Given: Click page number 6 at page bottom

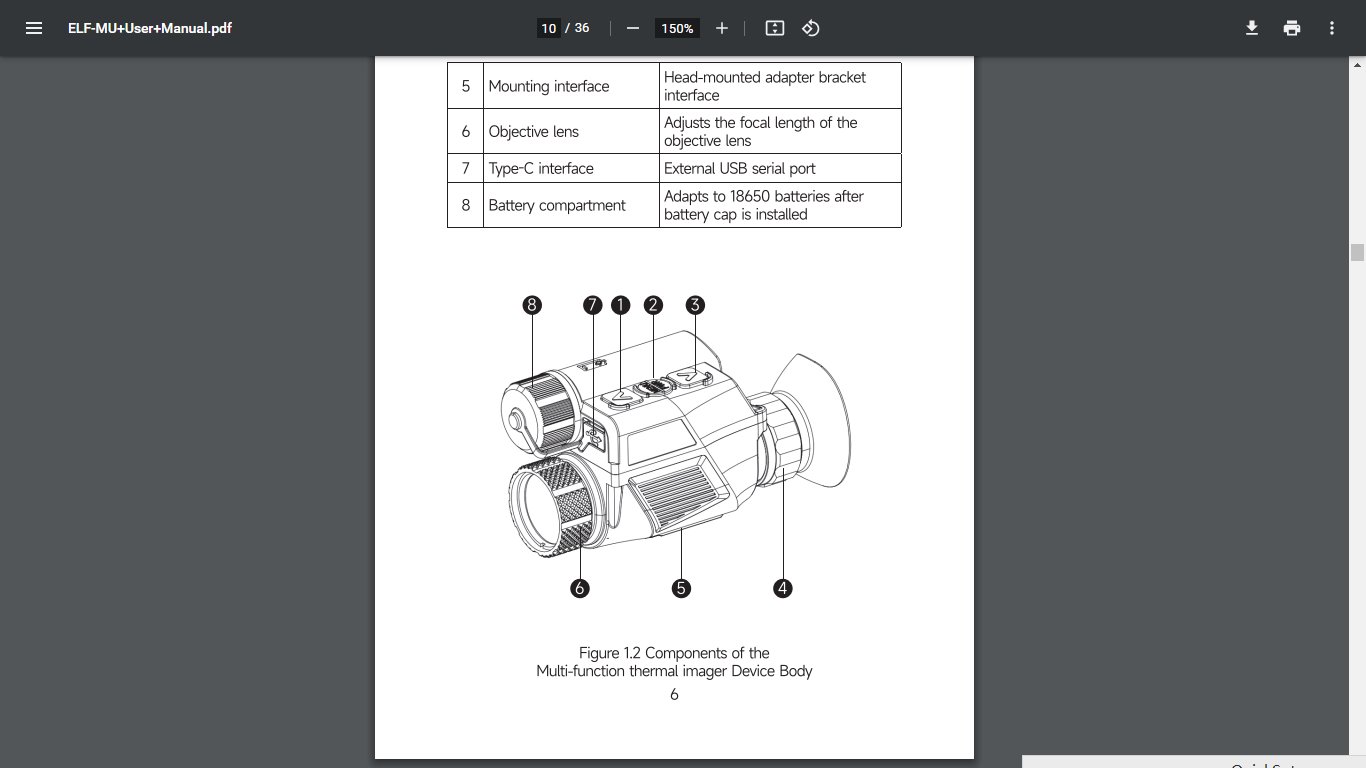Looking at the screenshot, I should 674,694.
